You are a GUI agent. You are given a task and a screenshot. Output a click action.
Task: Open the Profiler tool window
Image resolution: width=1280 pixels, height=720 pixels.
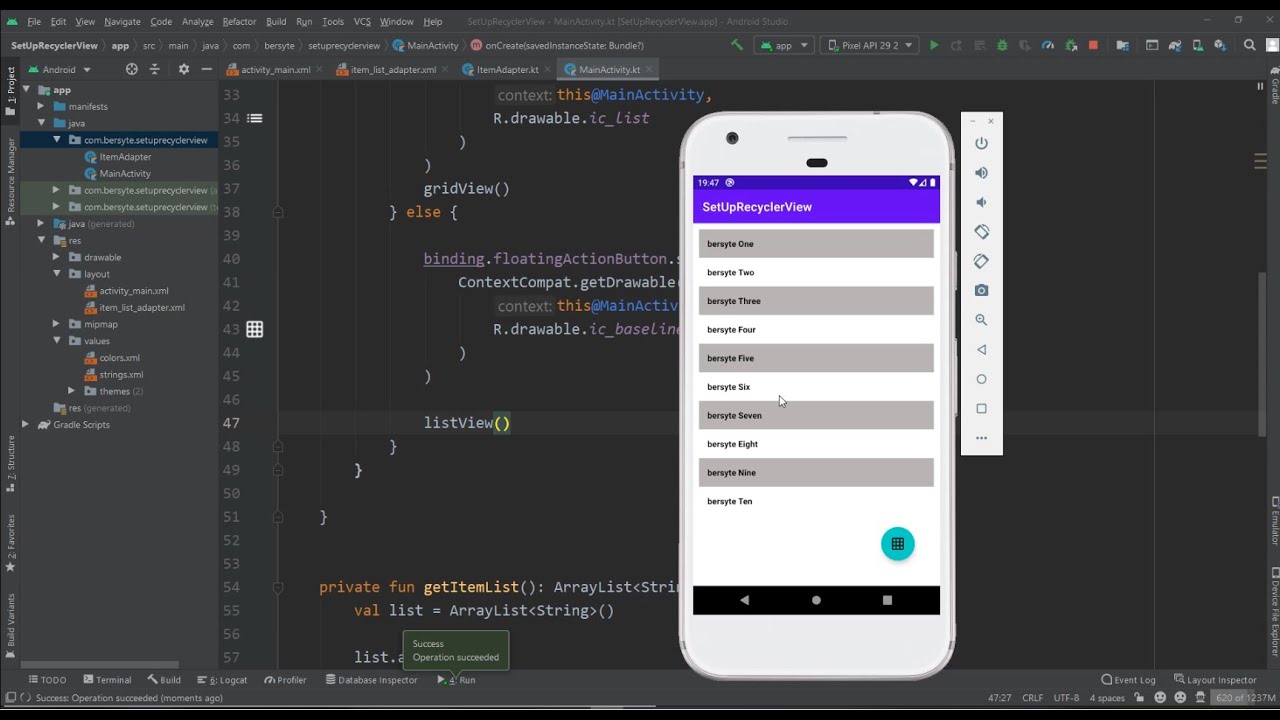(x=286, y=680)
